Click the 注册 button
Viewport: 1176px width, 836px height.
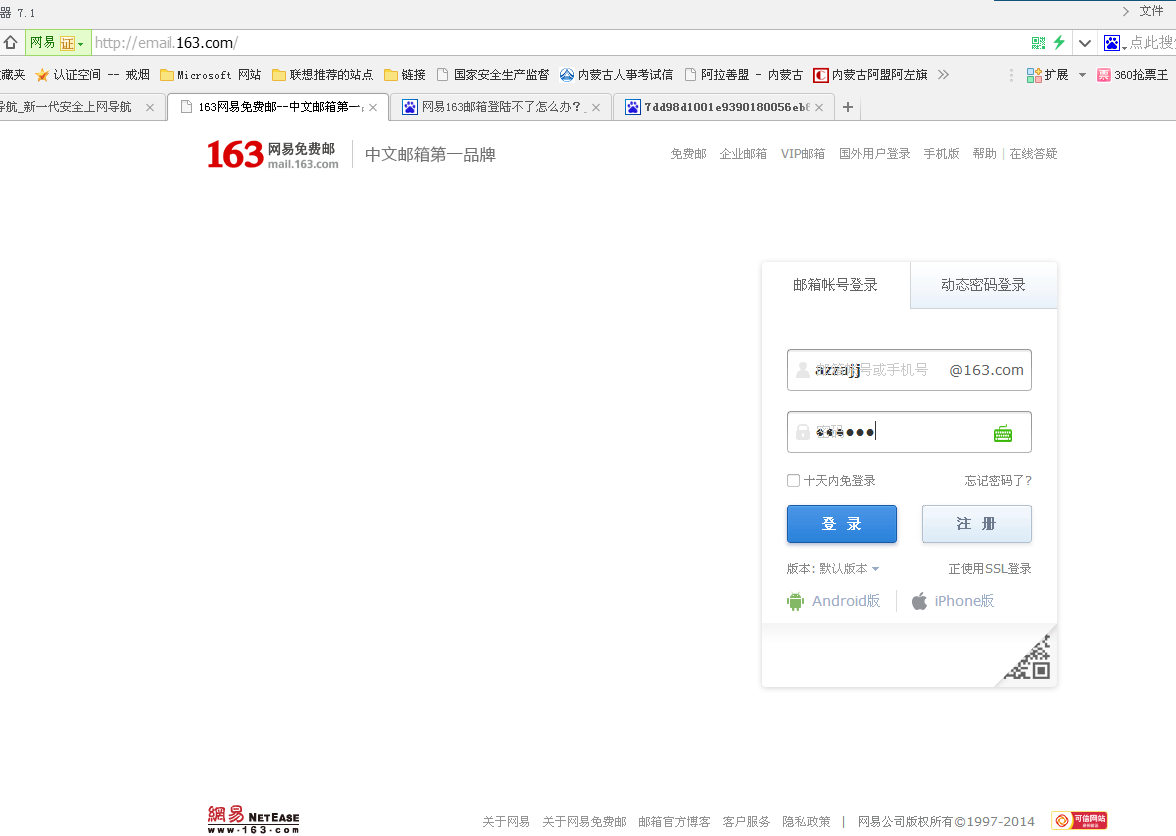pyautogui.click(x=976, y=523)
